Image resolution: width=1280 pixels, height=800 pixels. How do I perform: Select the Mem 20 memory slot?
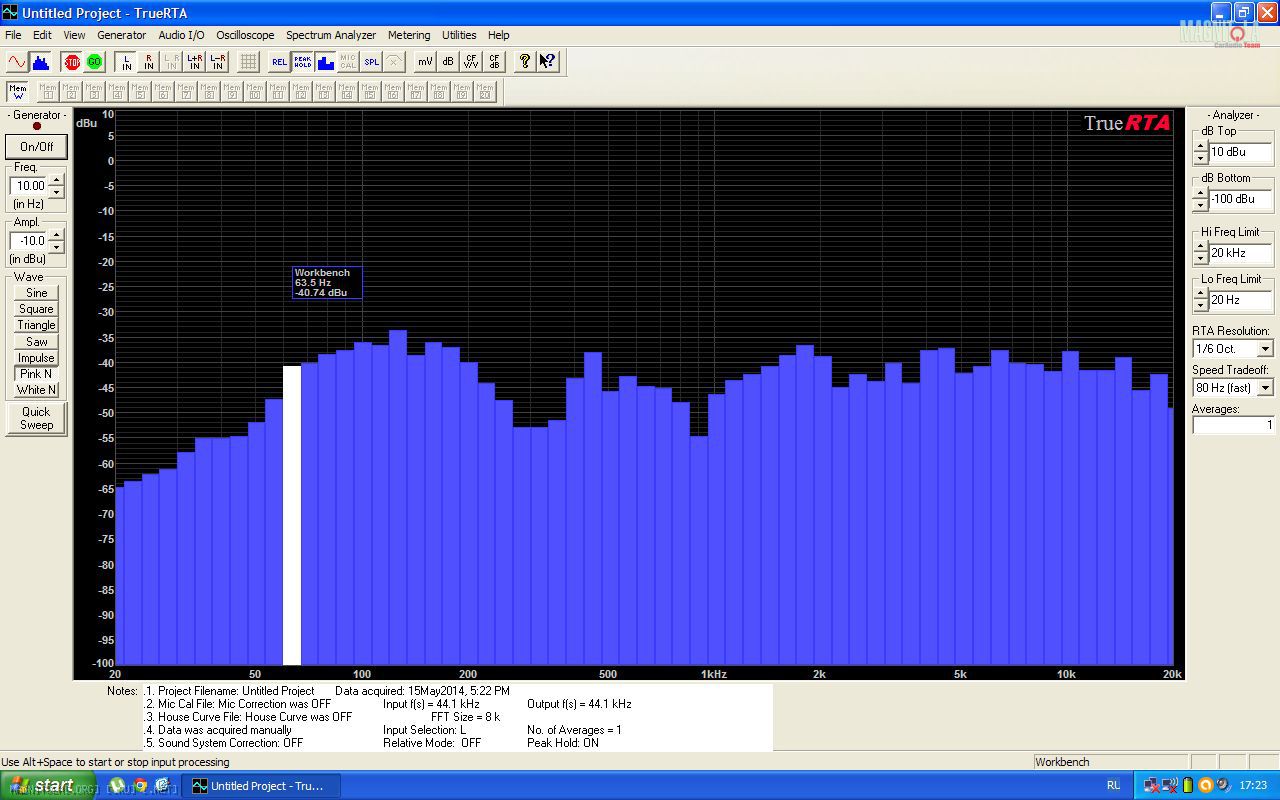(x=485, y=92)
